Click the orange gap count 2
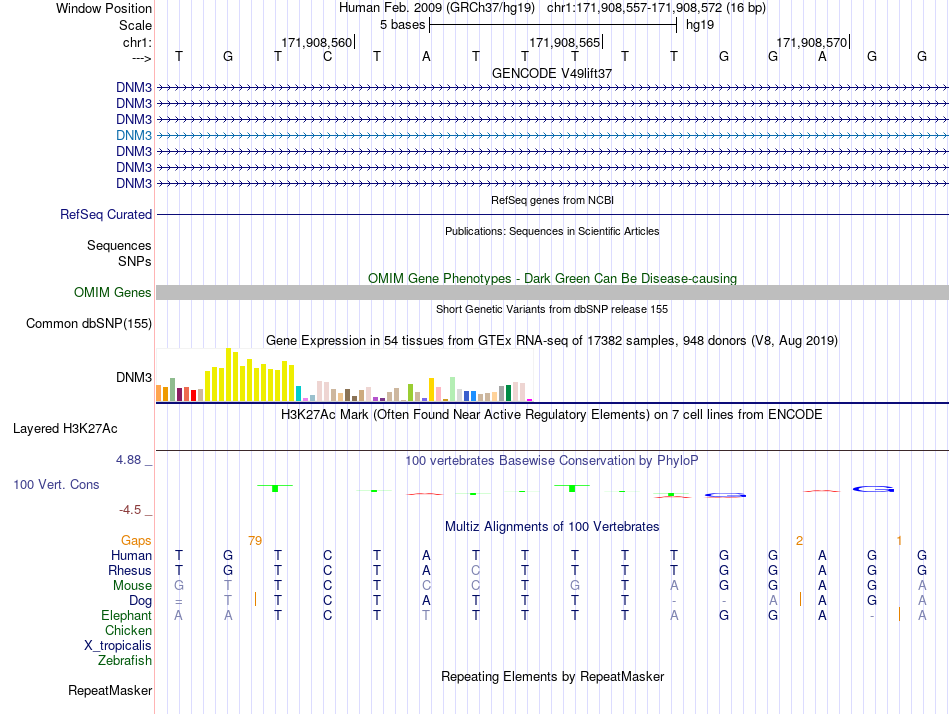950x714 pixels. 799,540
